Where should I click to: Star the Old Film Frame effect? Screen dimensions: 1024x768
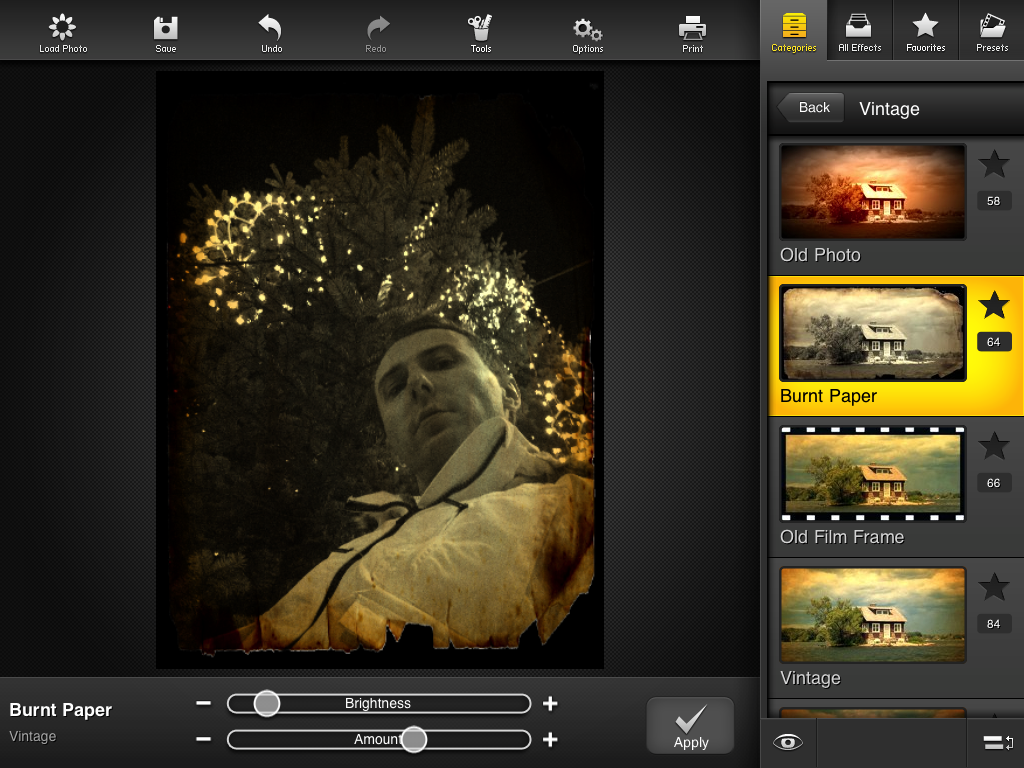pyautogui.click(x=993, y=446)
